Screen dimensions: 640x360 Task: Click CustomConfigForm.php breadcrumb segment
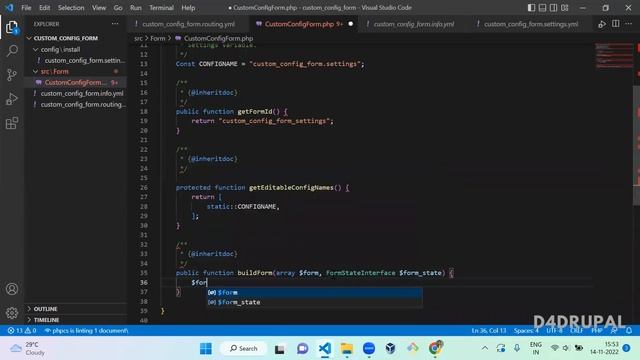click(x=218, y=38)
